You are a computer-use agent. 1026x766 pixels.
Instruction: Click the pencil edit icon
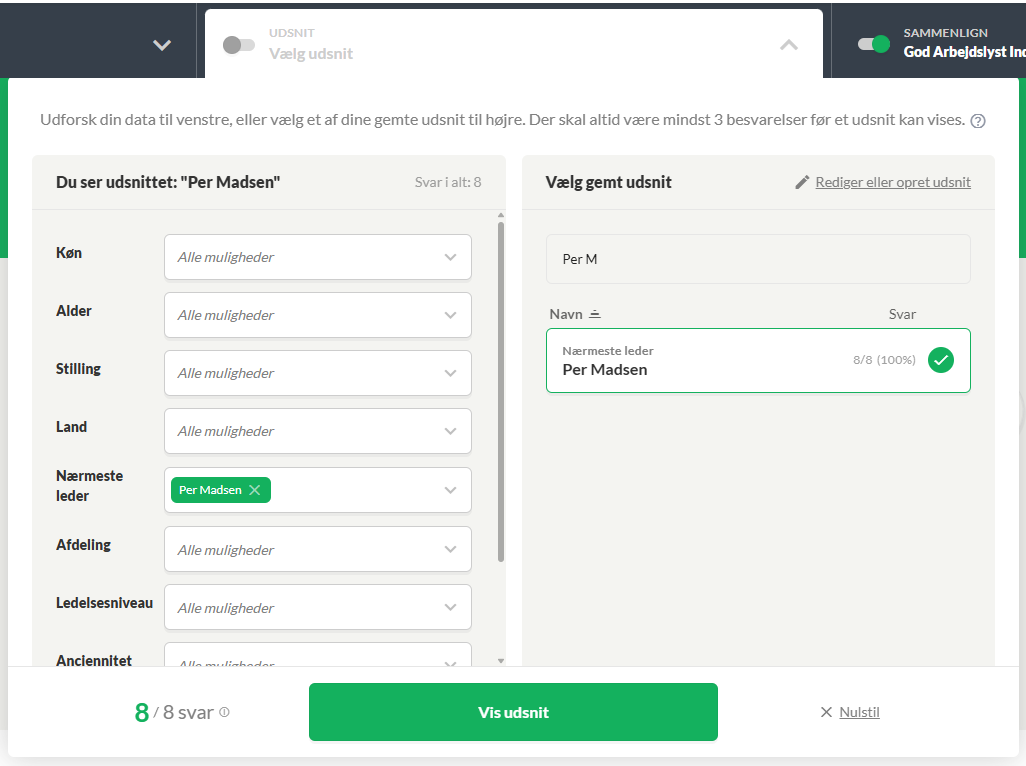(802, 183)
